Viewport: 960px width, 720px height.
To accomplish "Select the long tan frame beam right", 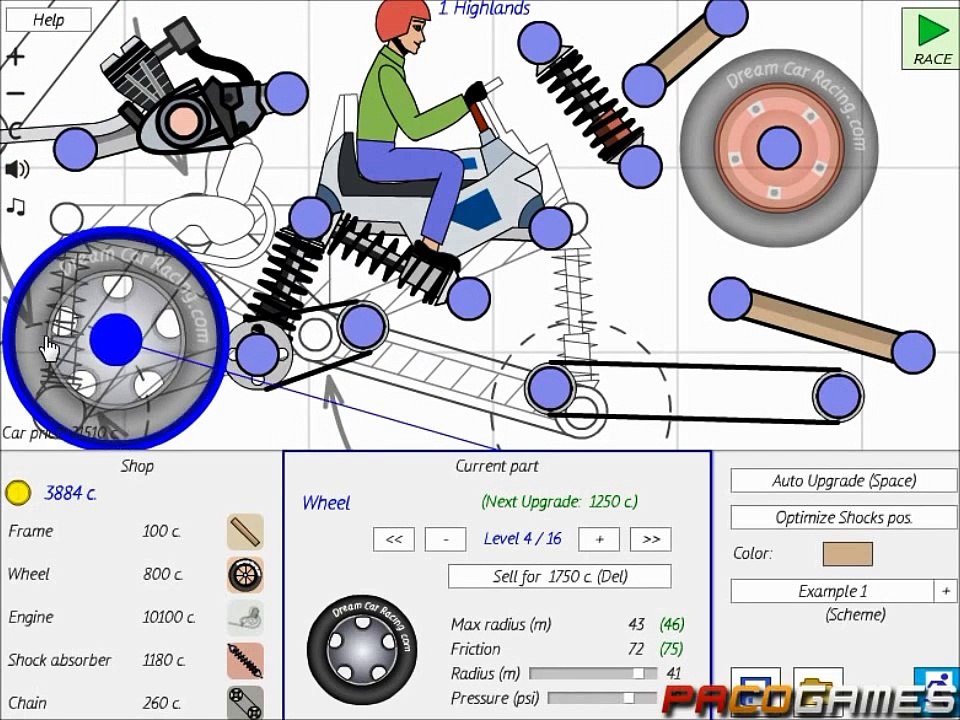I will point(822,325).
